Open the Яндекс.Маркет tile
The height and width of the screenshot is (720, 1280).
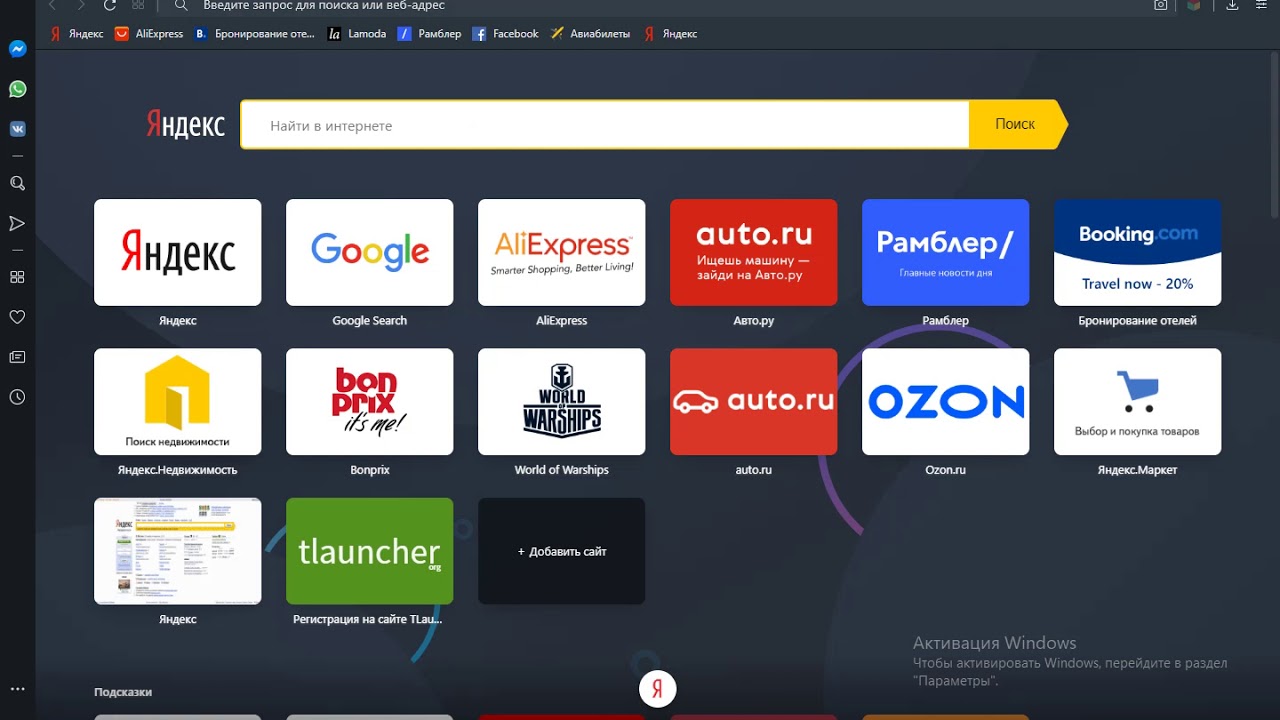1138,401
